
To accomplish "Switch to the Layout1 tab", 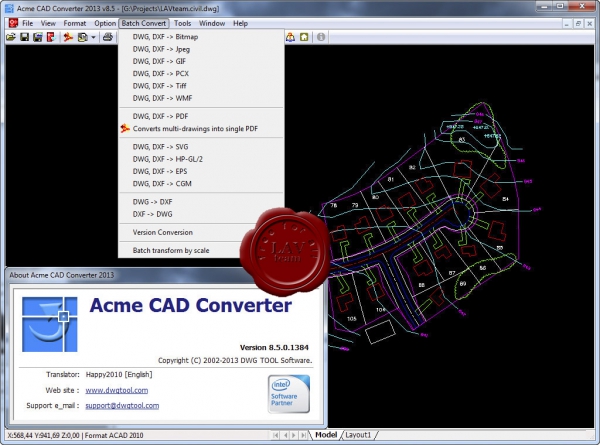I will pyautogui.click(x=358, y=435).
